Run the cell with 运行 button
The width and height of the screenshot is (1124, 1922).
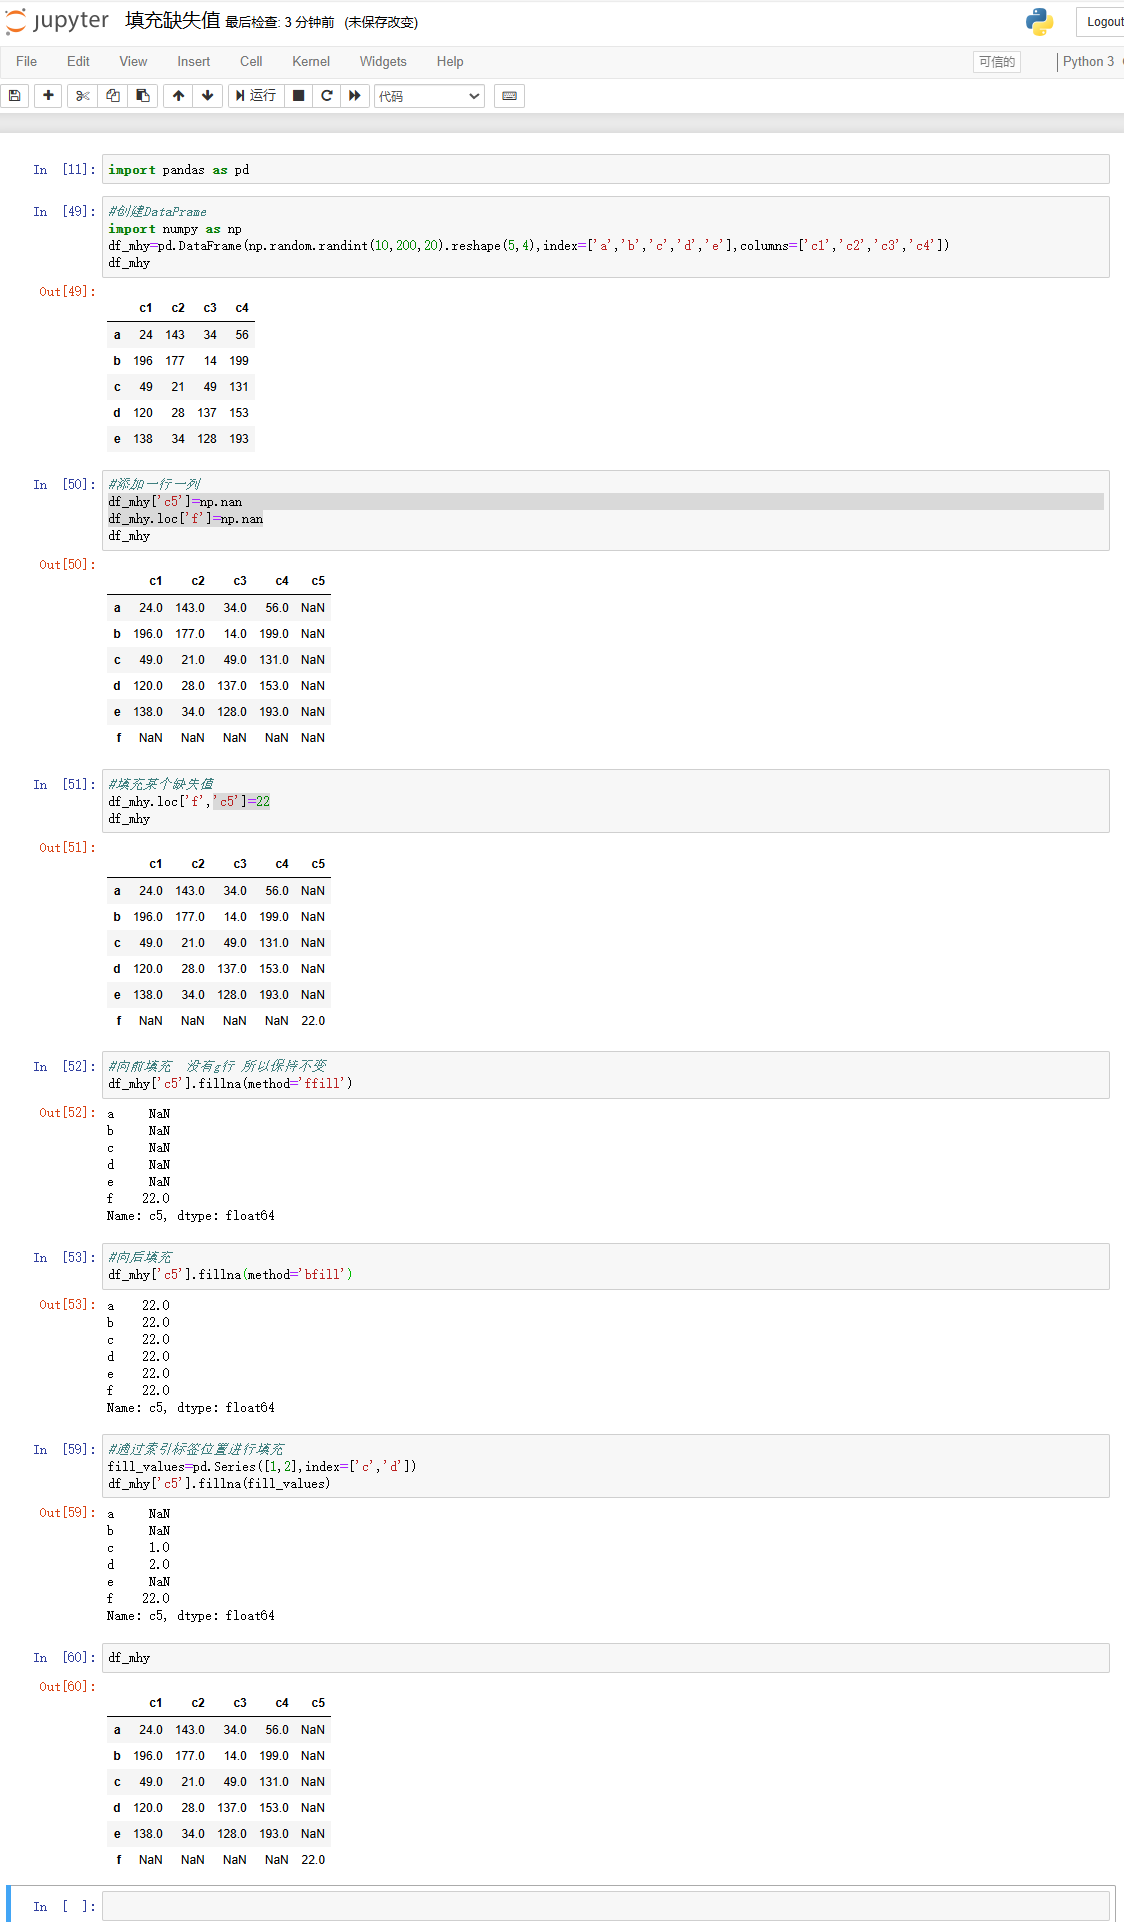[256, 96]
